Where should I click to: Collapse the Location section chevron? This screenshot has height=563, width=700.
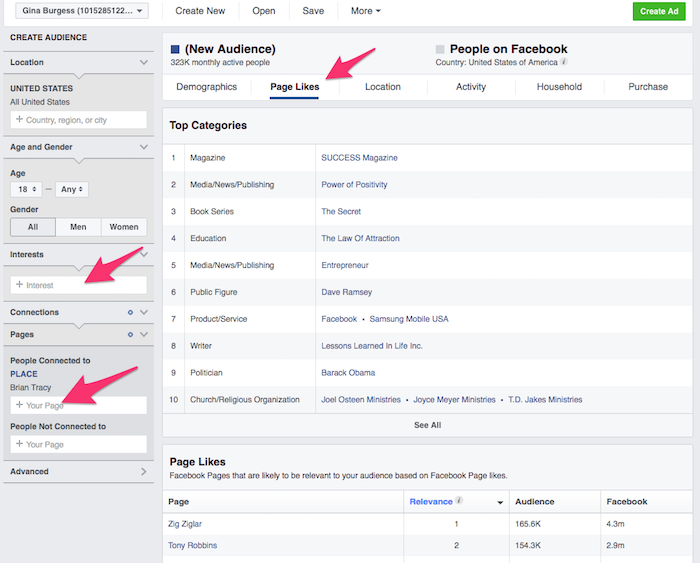pos(144,62)
